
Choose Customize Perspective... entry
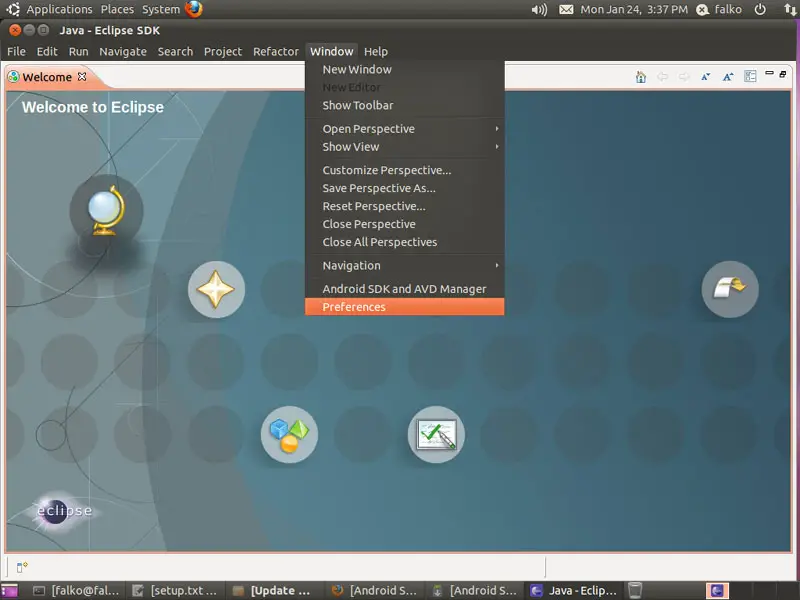coord(405,170)
